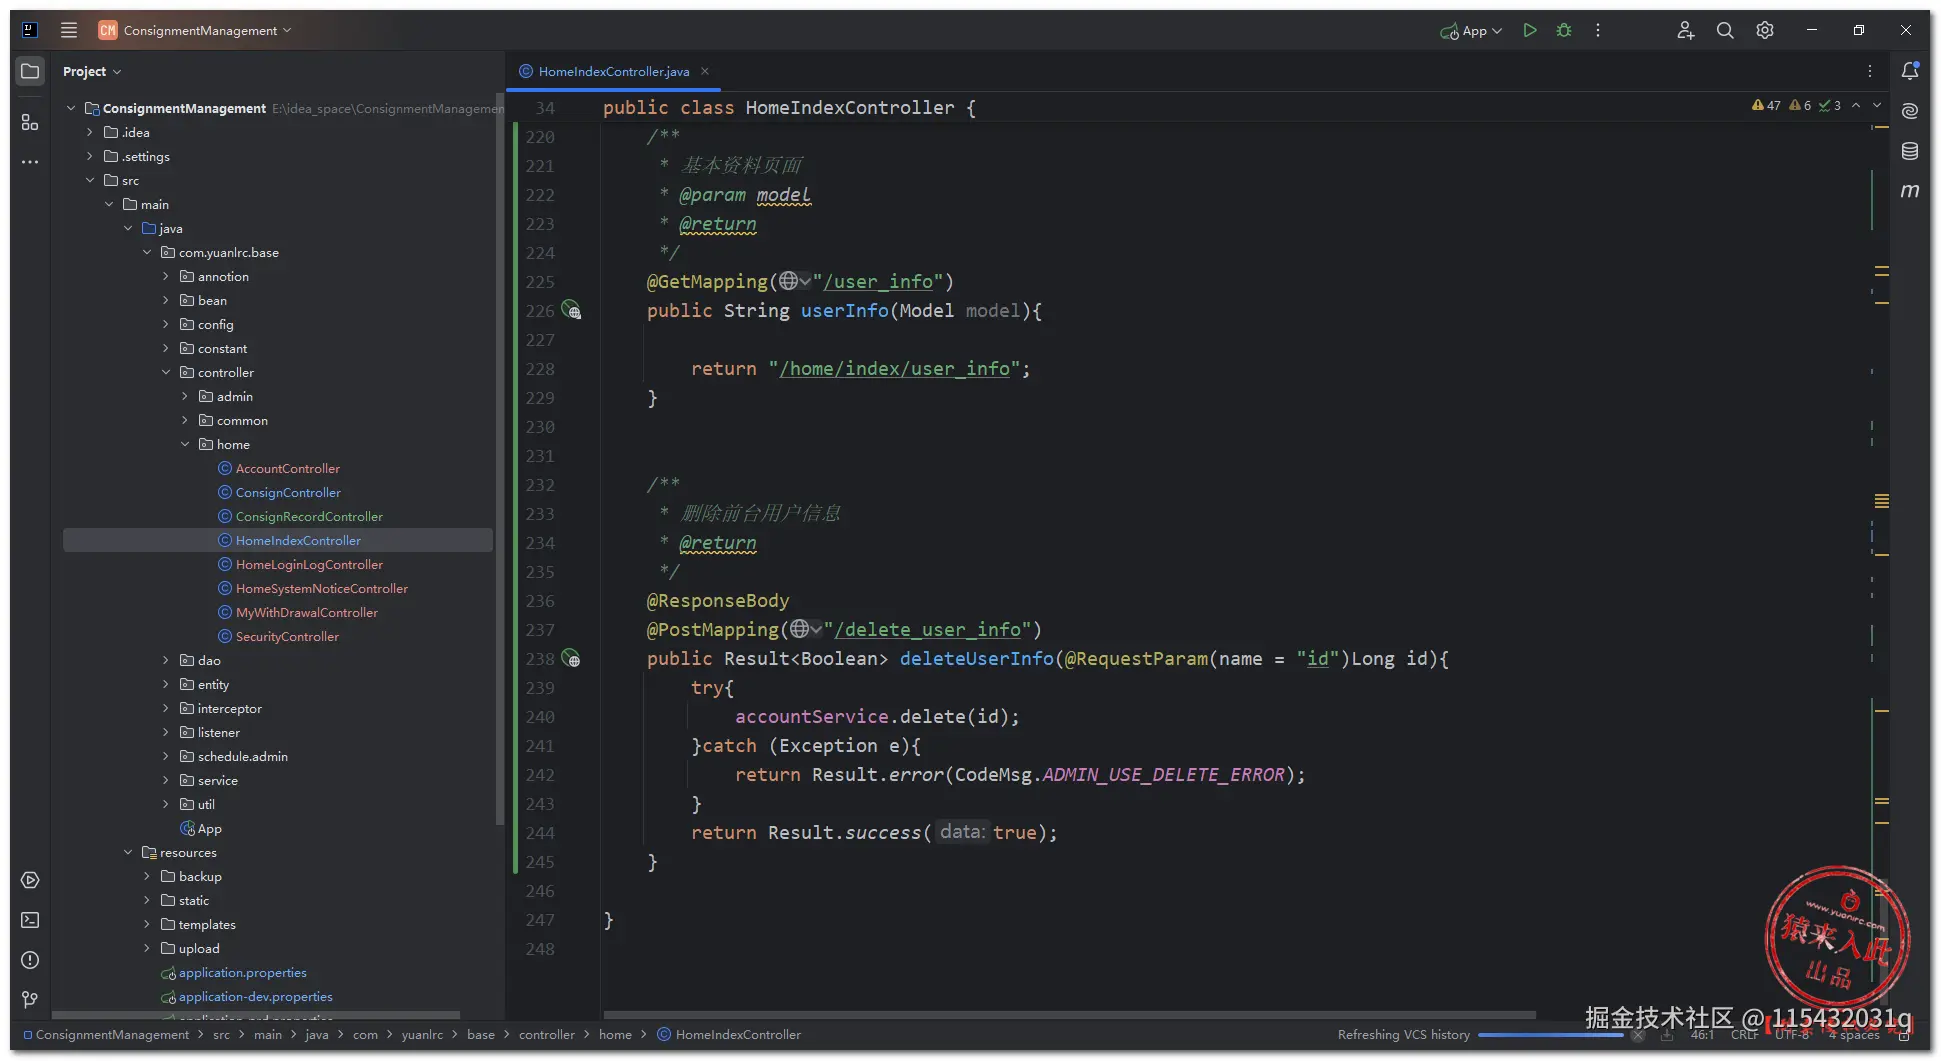Run the App configuration

point(1530,31)
